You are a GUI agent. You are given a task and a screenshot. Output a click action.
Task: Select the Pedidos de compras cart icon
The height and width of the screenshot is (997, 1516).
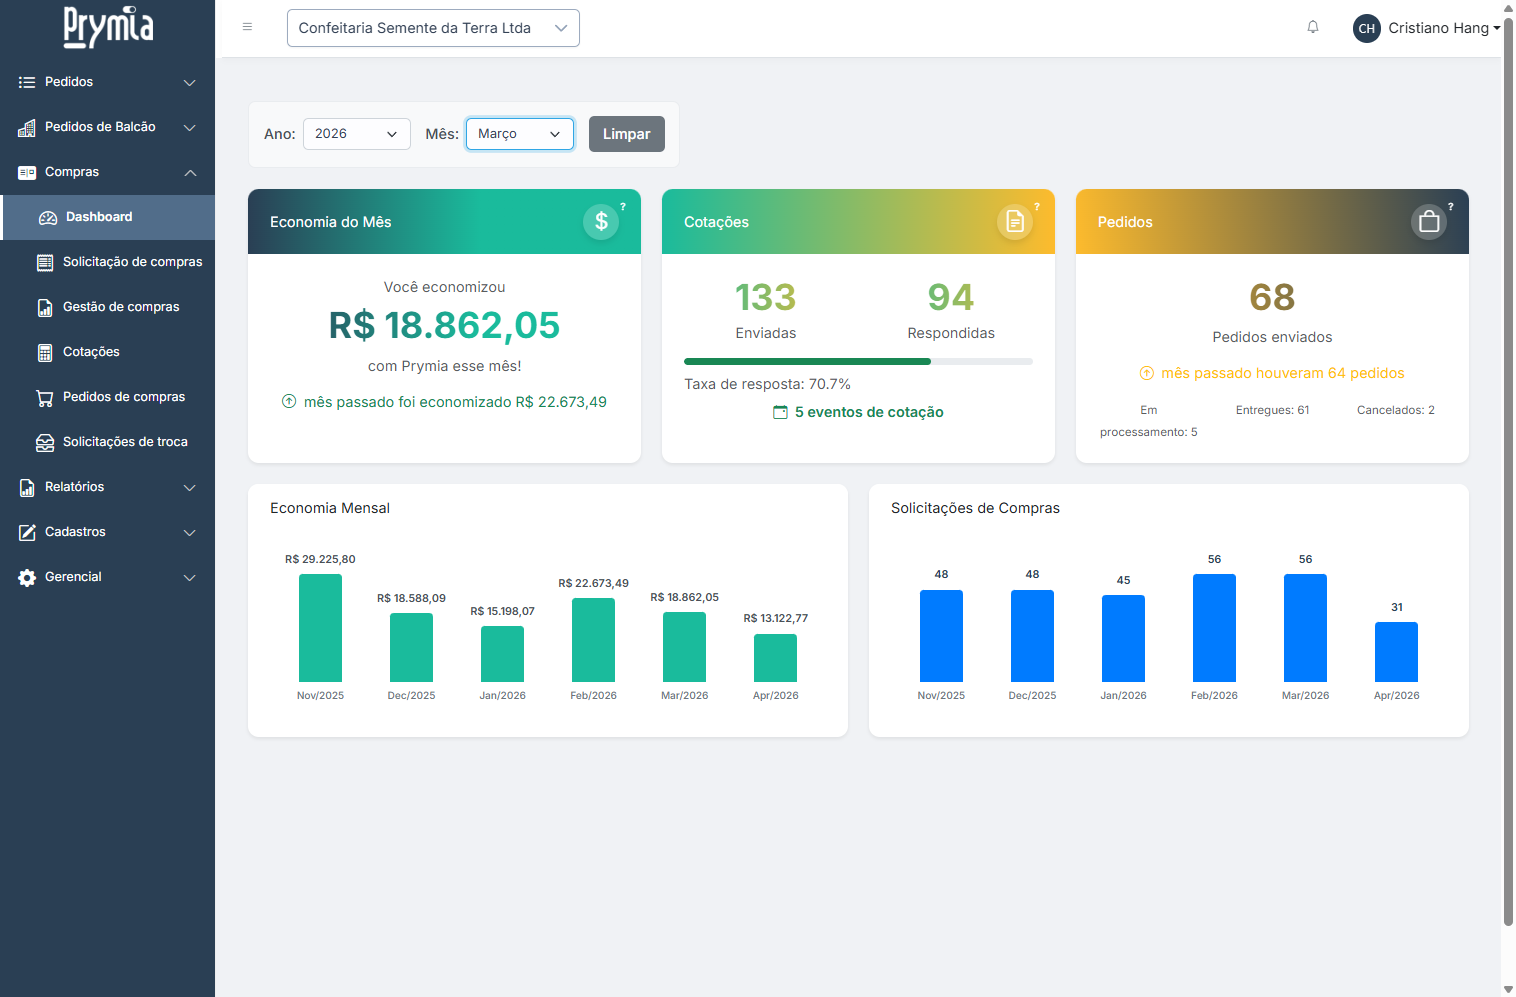46,397
